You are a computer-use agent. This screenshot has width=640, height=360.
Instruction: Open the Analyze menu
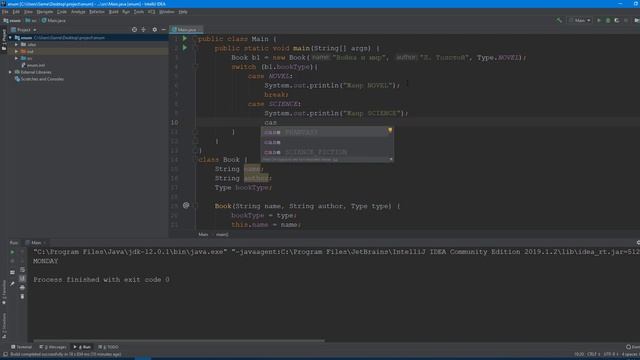pyautogui.click(x=78, y=12)
